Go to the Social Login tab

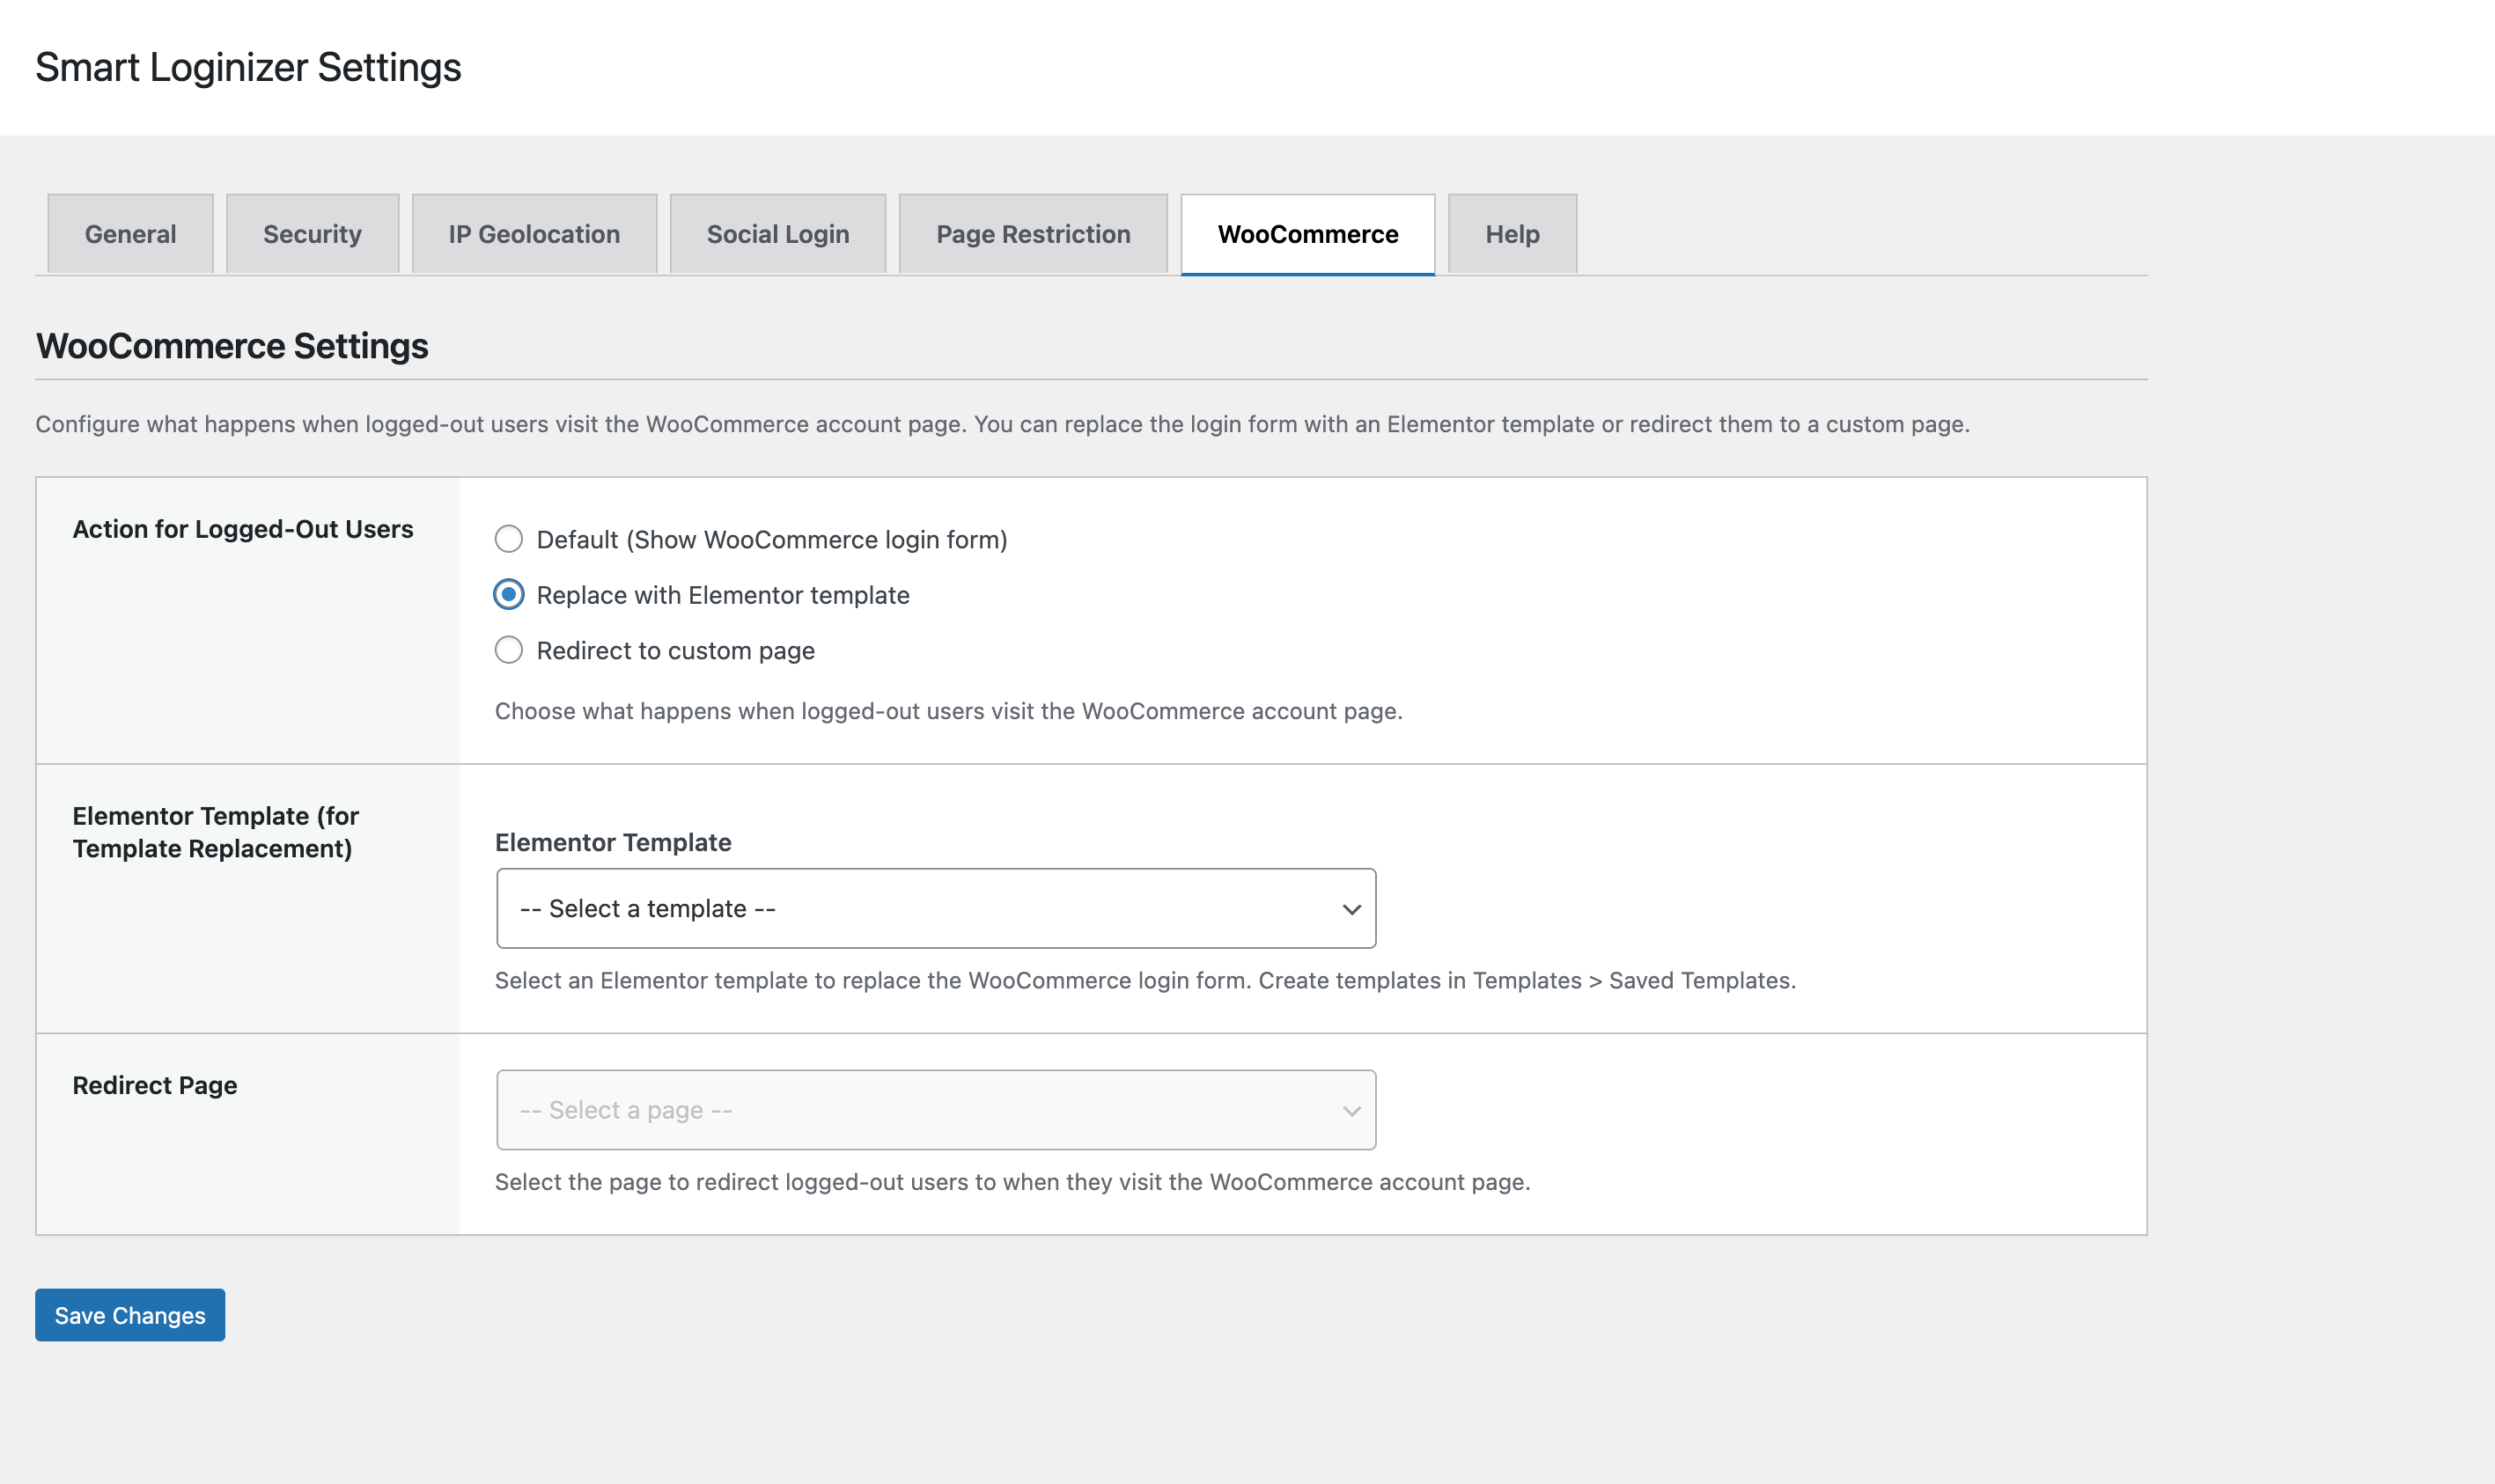coord(777,234)
